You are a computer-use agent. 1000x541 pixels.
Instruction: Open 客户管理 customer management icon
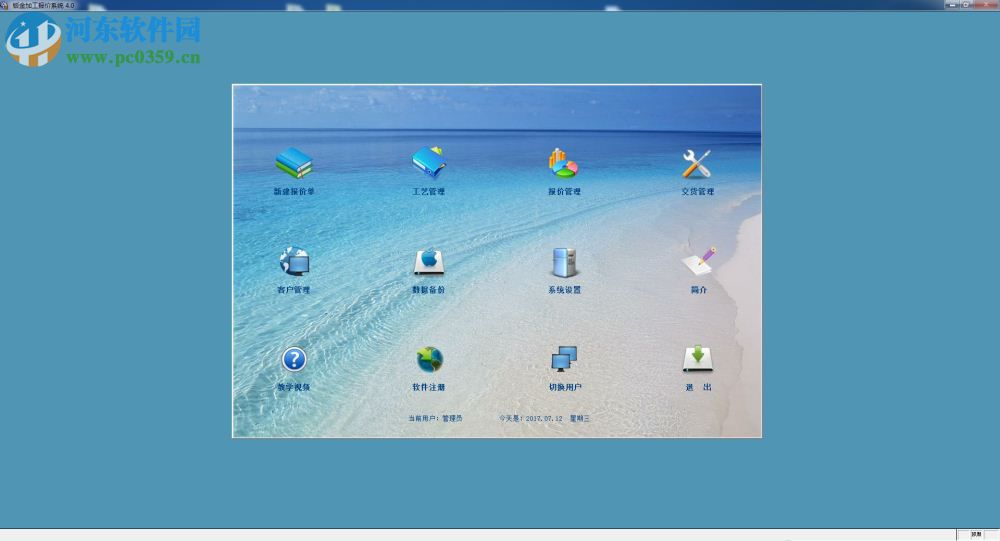pos(294,261)
